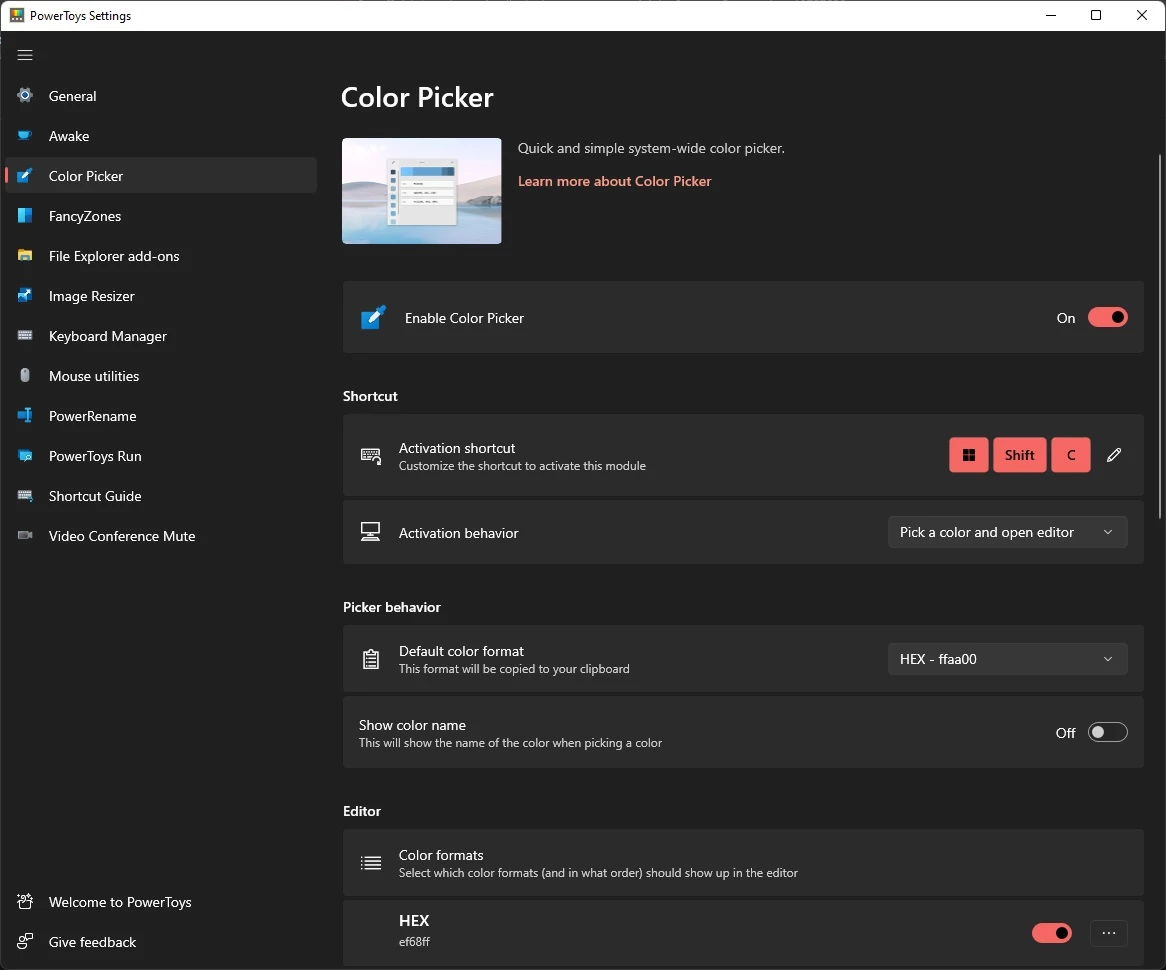Screen dimensions: 1166x970
Task: Click the PowerRename icon
Action: point(25,415)
